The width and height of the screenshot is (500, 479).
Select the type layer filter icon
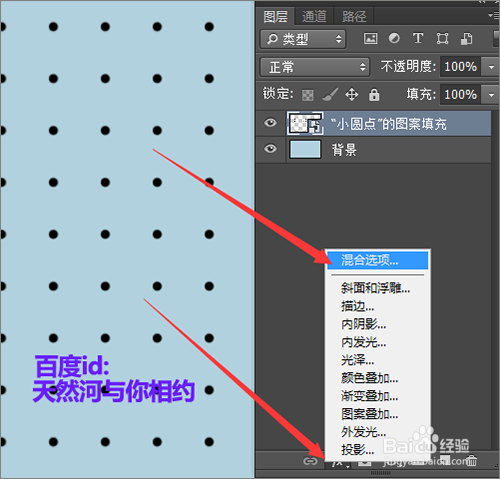click(418, 38)
